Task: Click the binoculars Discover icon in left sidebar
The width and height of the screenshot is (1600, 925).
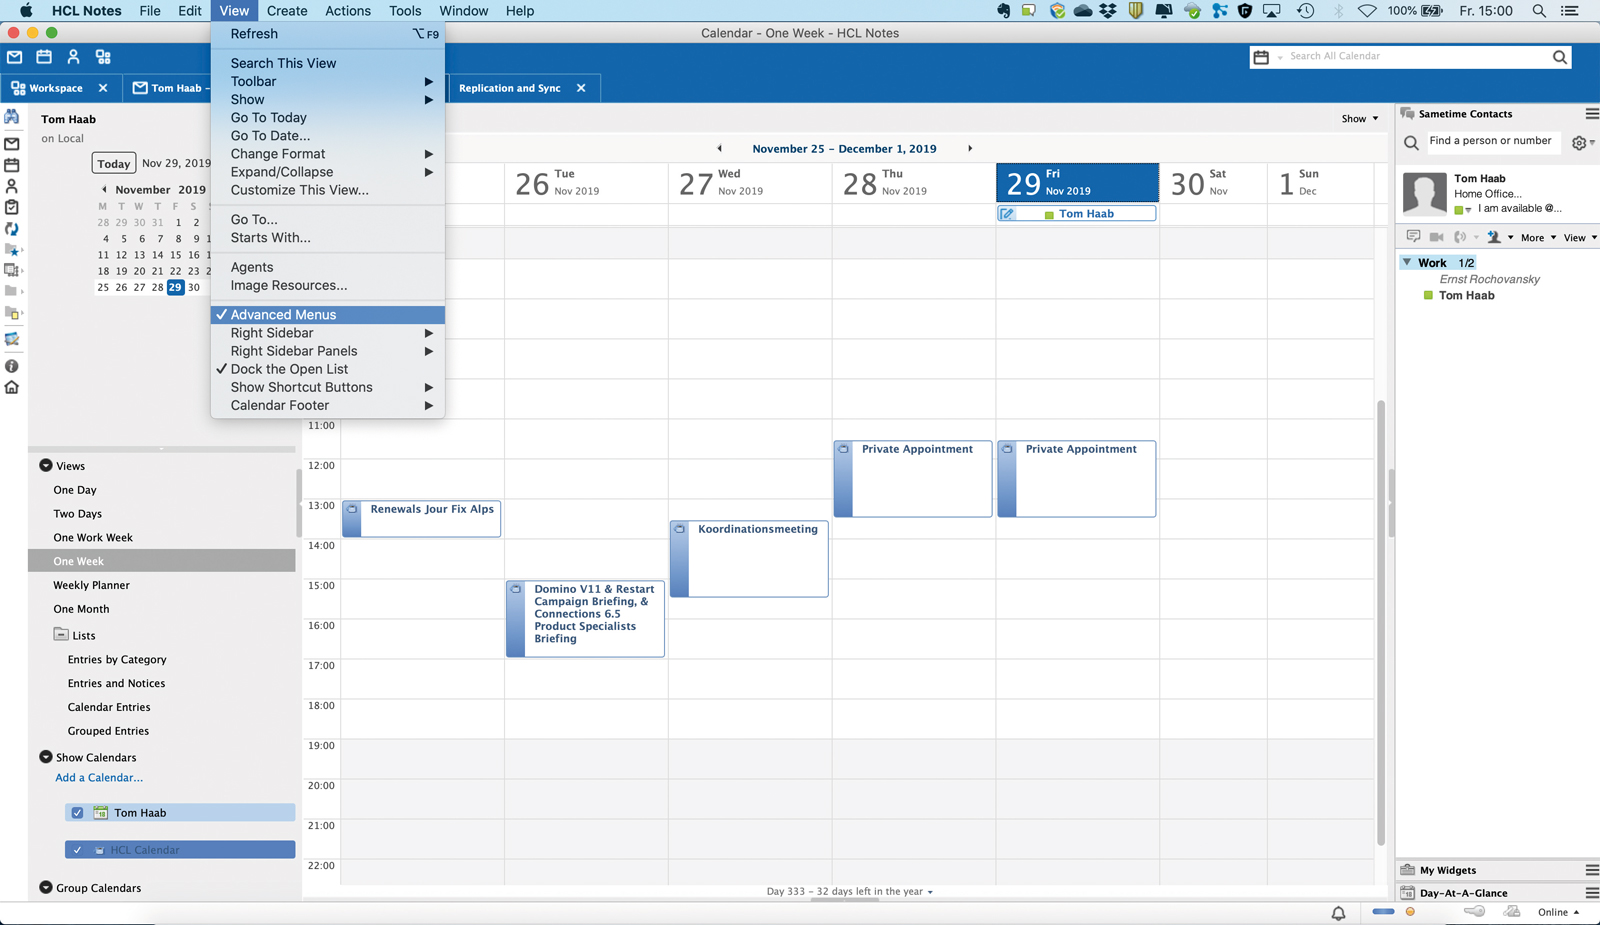Action: tap(12, 117)
